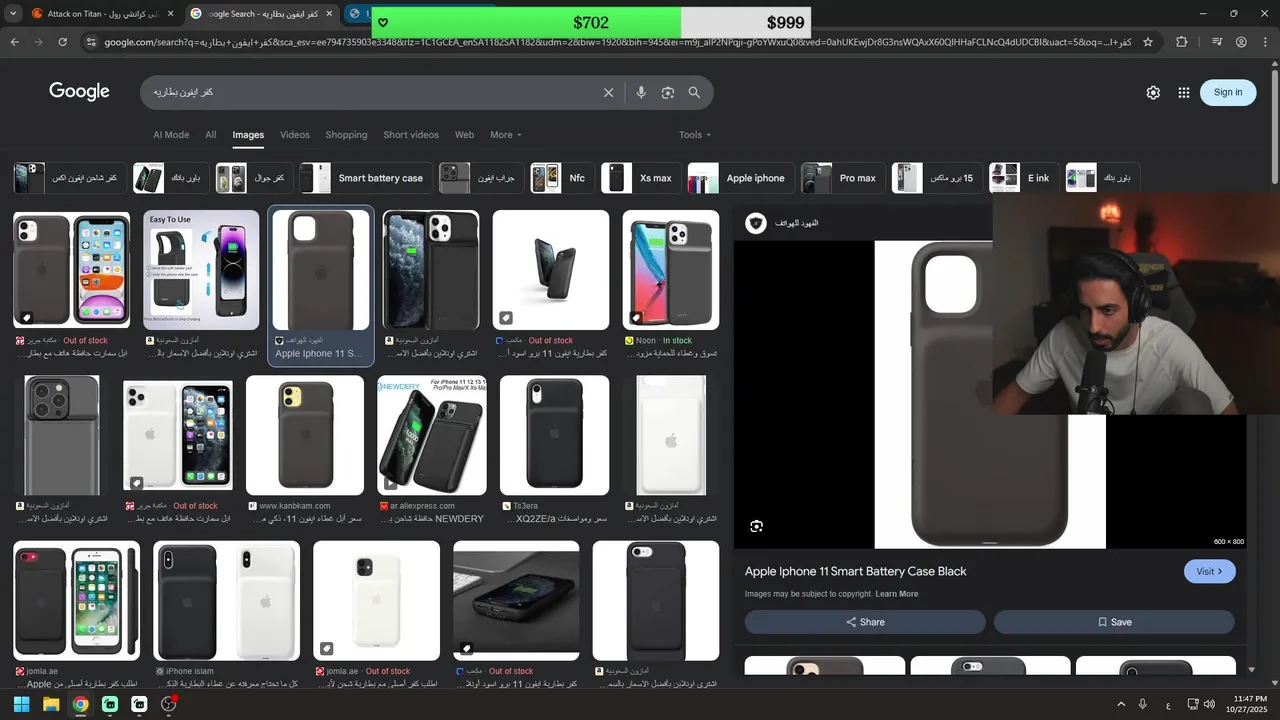Reload the page in Chrome
The image size is (1280, 720).
(62, 42)
